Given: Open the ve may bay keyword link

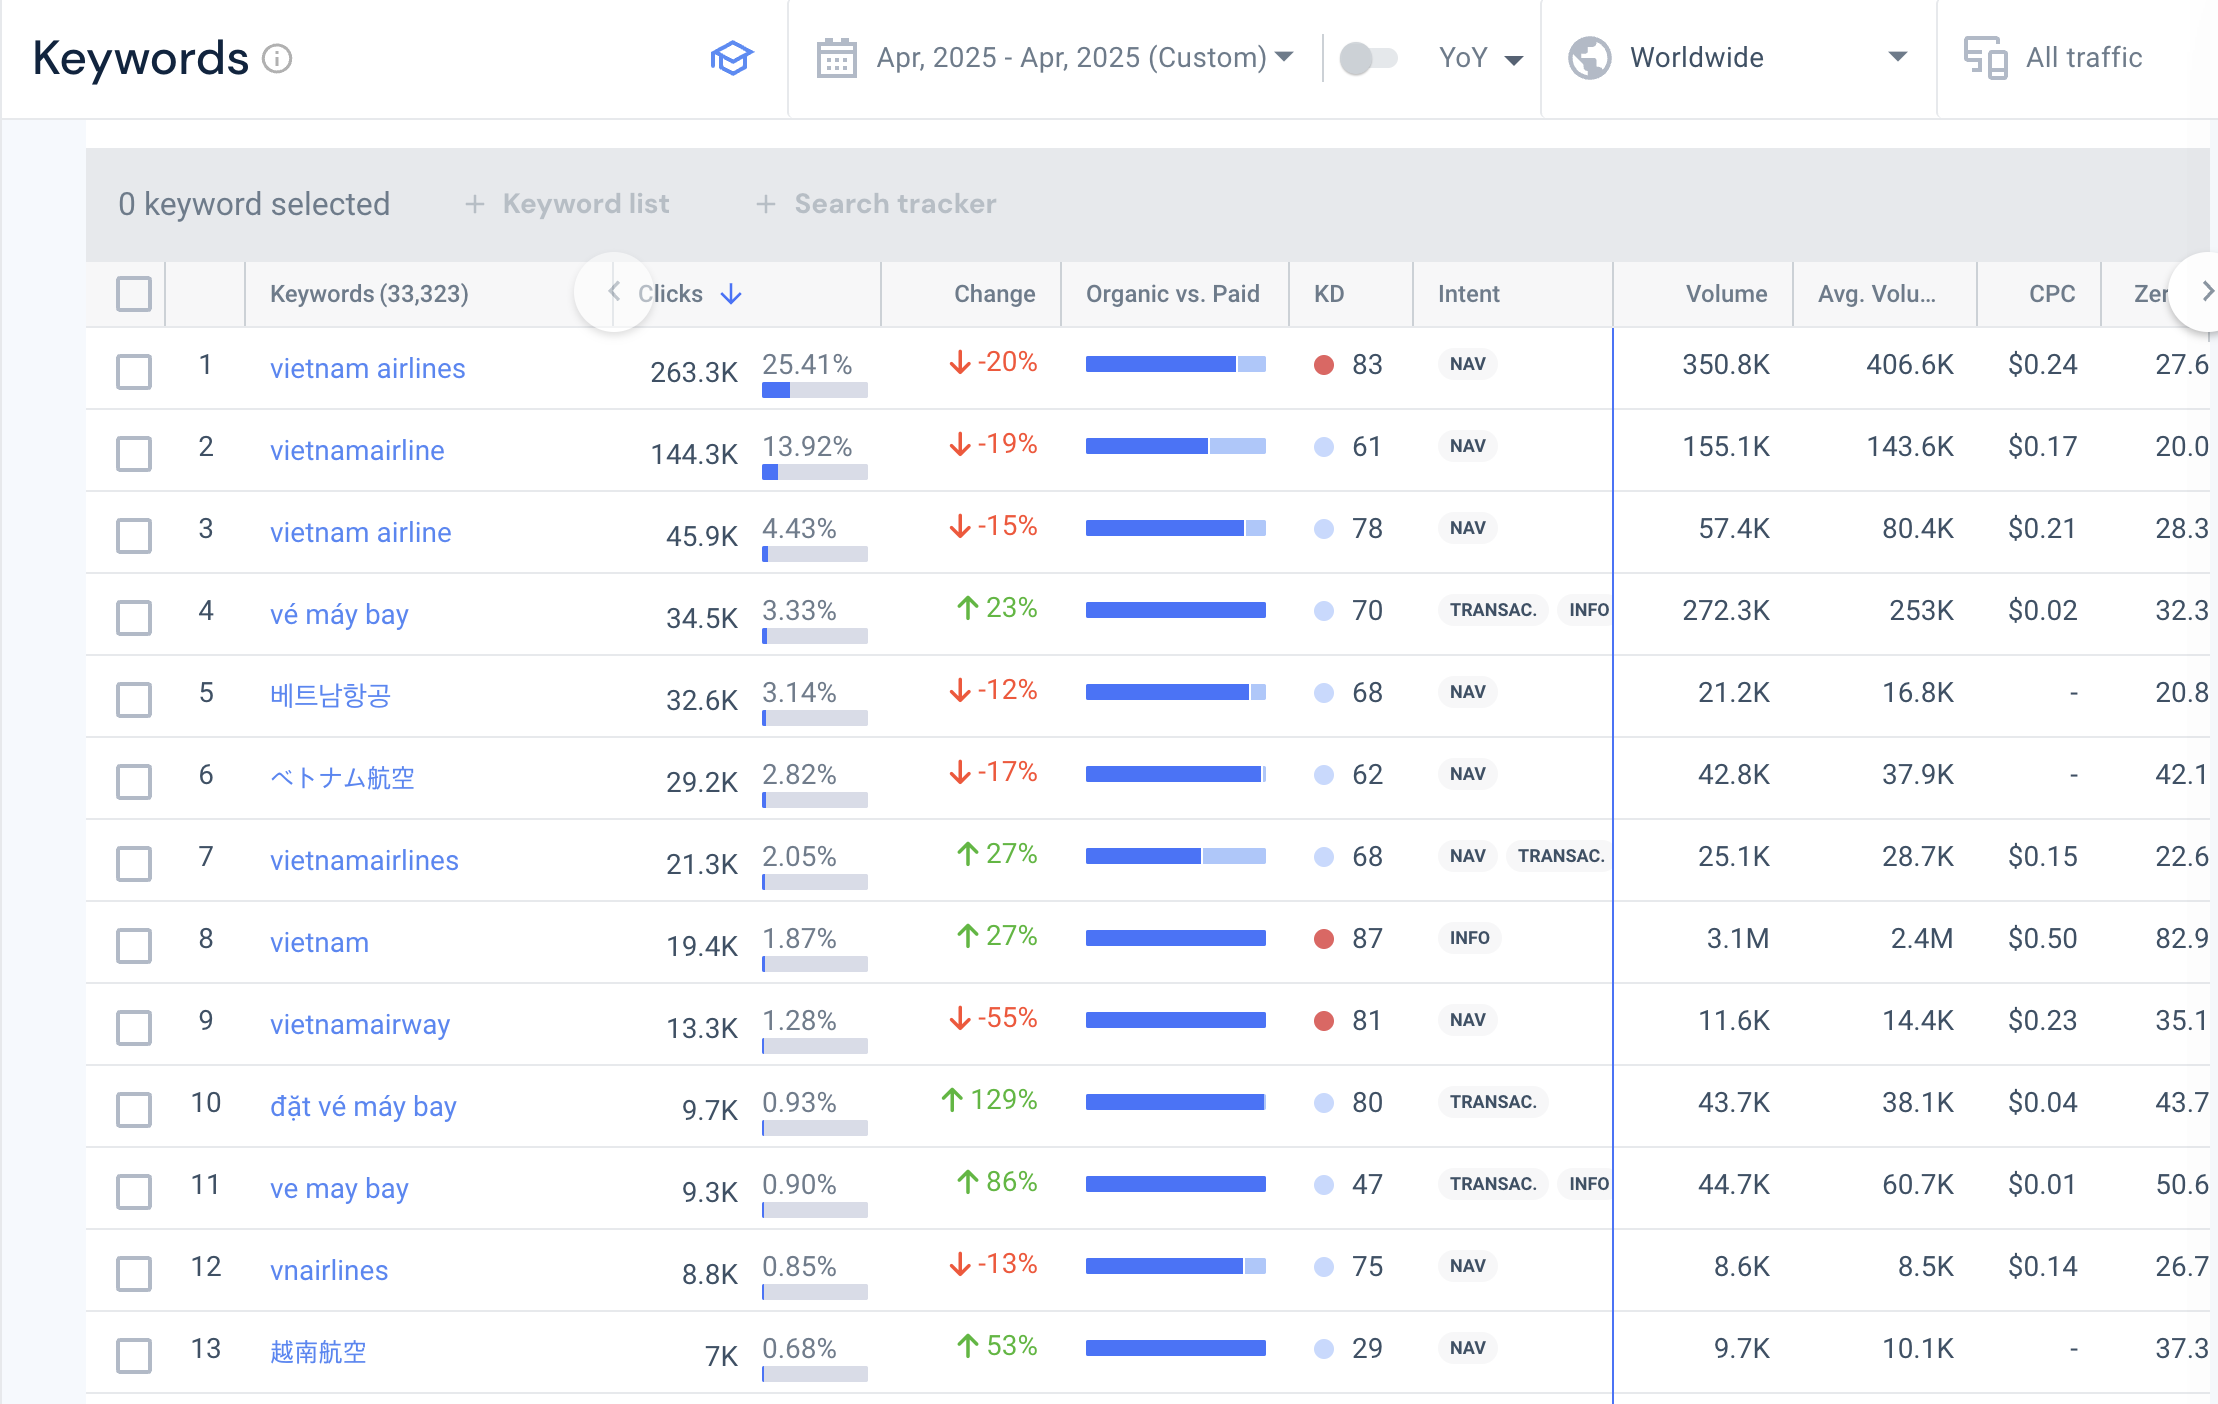Looking at the screenshot, I should click(x=339, y=1188).
